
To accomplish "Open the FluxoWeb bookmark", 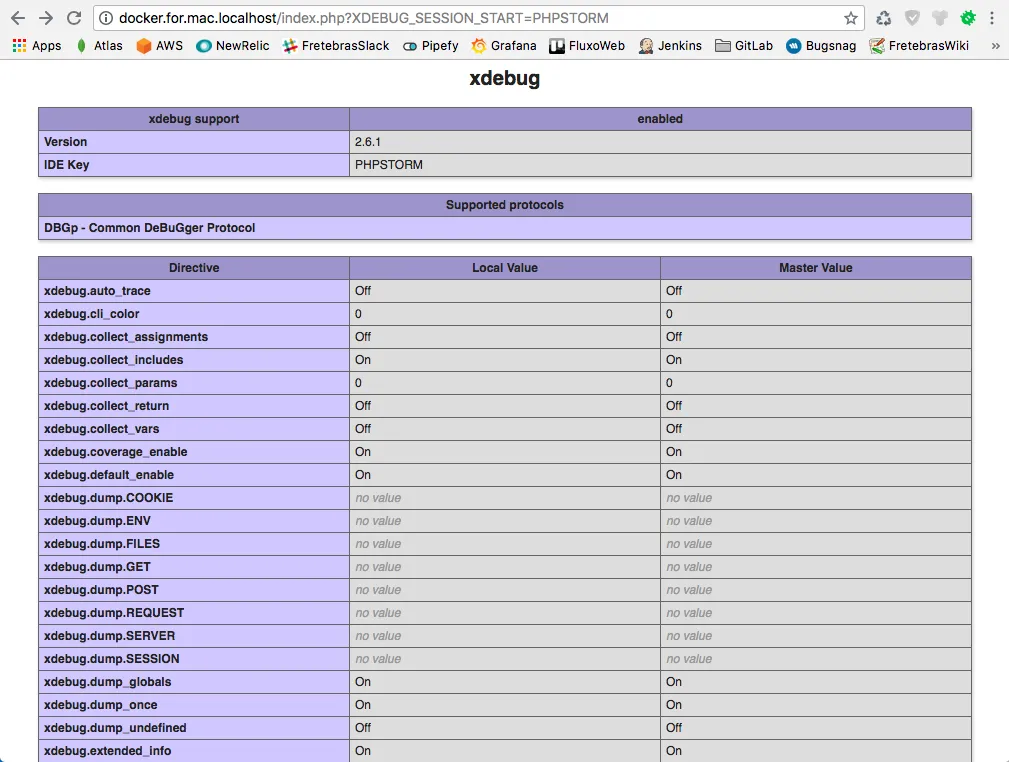I will [587, 46].
